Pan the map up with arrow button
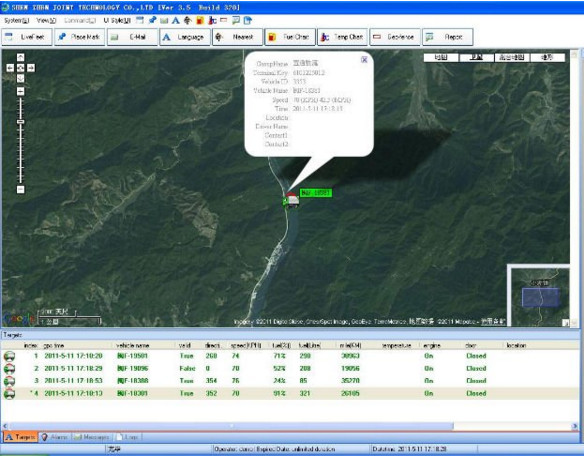This screenshot has height=457, width=584. pyautogui.click(x=20, y=57)
